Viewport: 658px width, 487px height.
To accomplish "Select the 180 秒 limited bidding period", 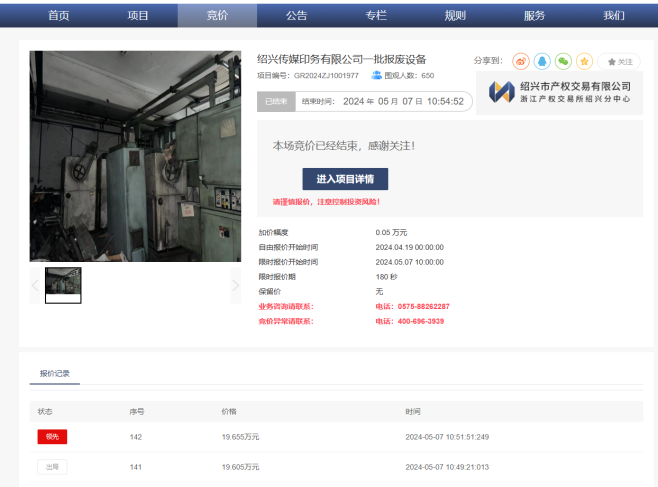I will [386, 277].
